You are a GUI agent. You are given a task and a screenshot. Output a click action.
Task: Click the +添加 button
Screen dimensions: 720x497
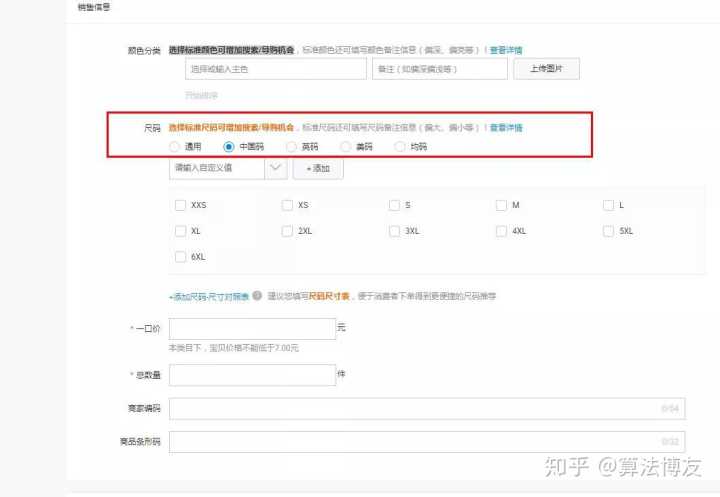click(x=318, y=168)
